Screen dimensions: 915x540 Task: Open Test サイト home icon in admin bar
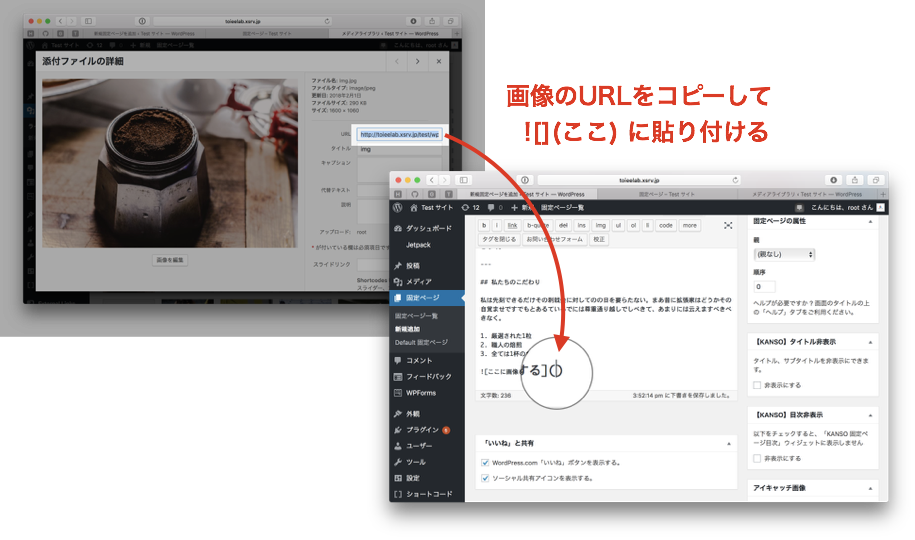[414, 207]
